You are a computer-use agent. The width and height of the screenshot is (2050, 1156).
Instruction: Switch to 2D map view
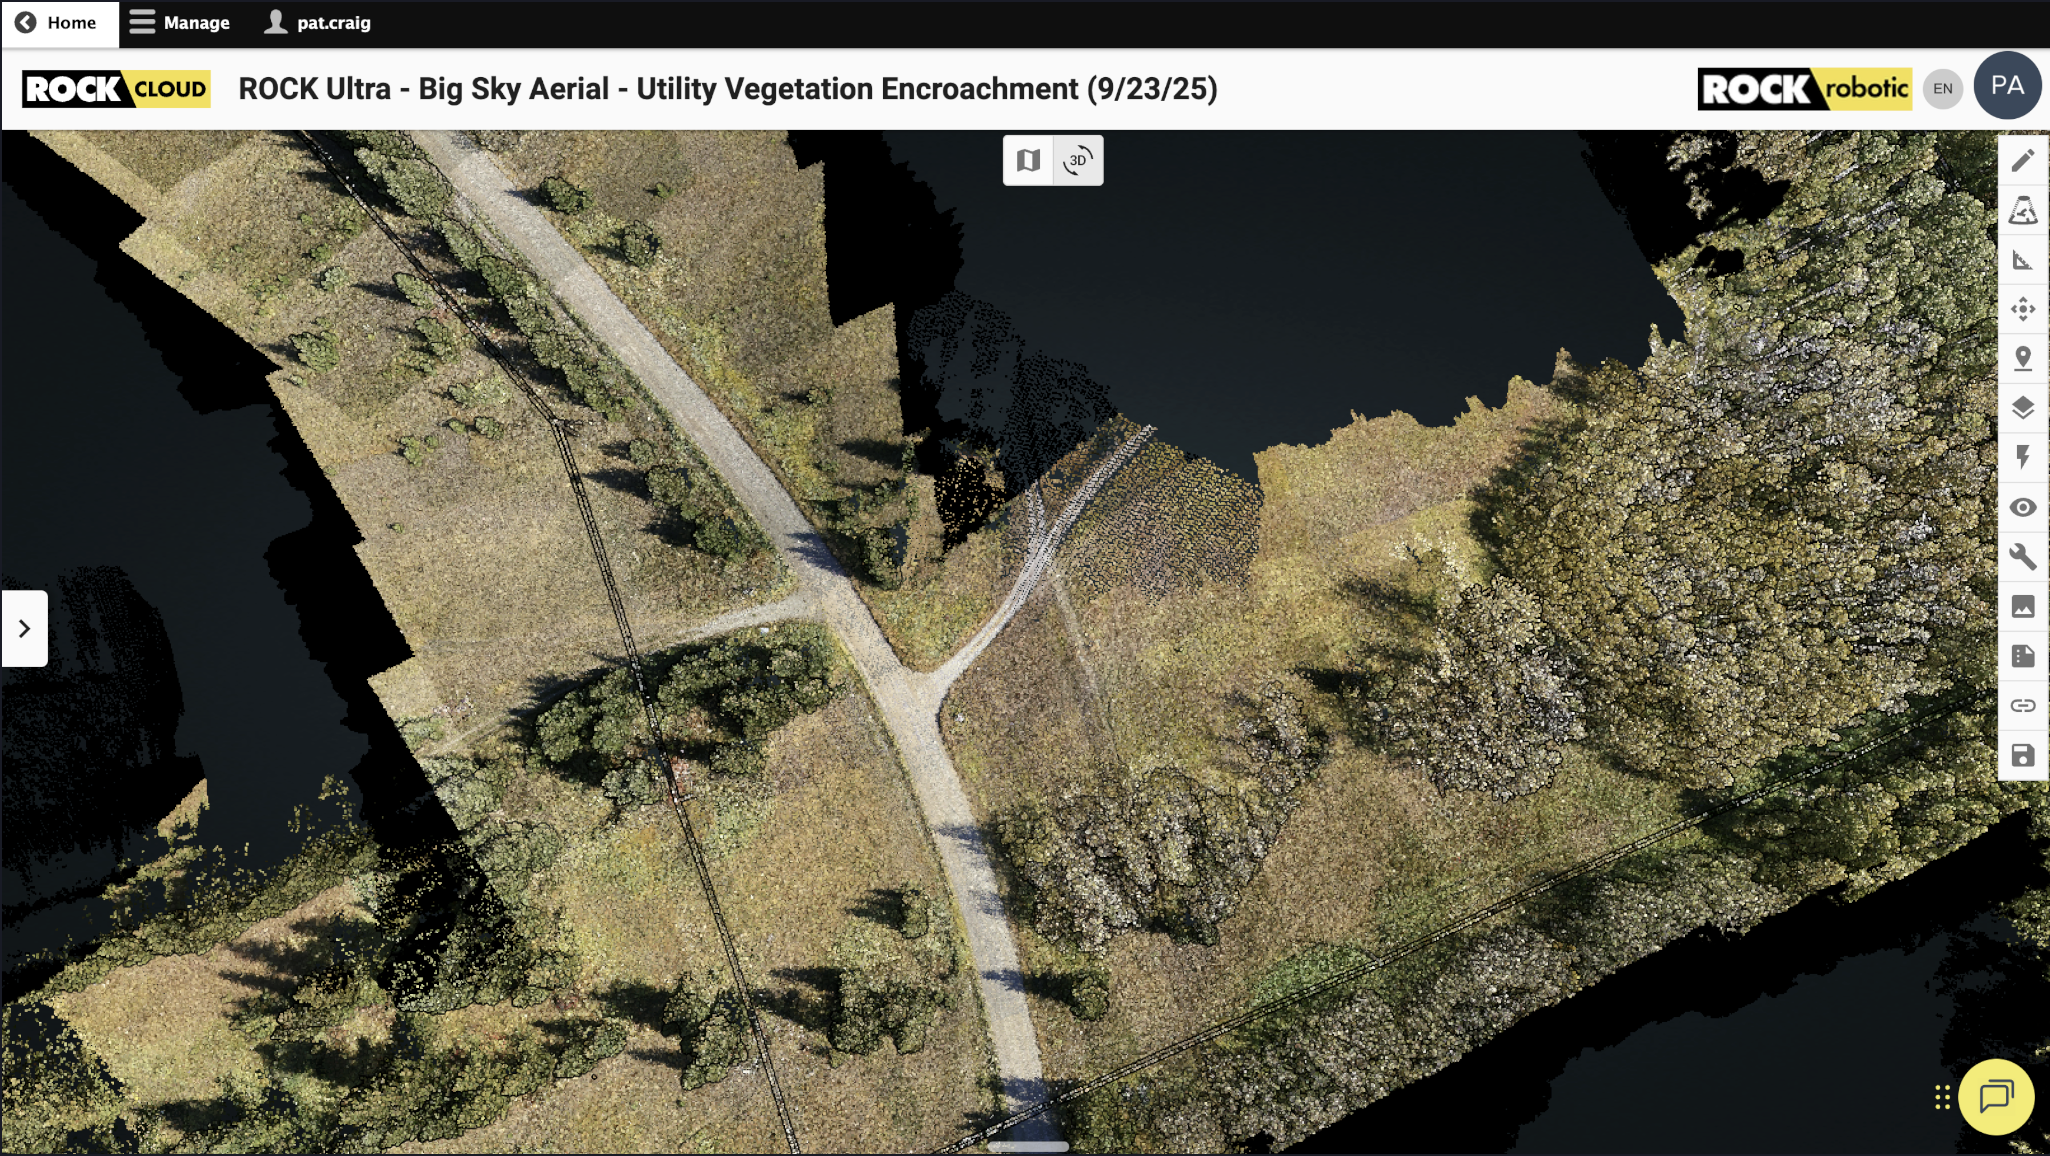pos(1028,160)
